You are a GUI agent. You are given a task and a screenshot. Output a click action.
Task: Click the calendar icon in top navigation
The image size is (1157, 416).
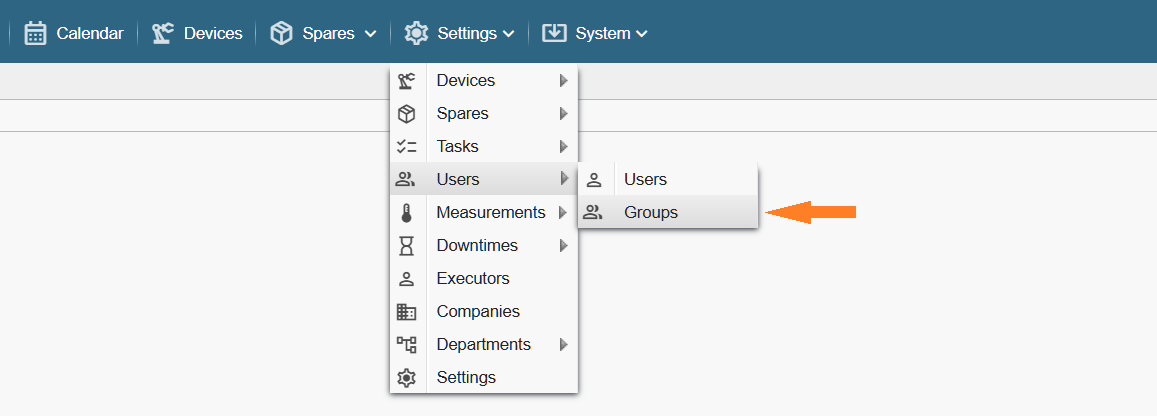(36, 33)
